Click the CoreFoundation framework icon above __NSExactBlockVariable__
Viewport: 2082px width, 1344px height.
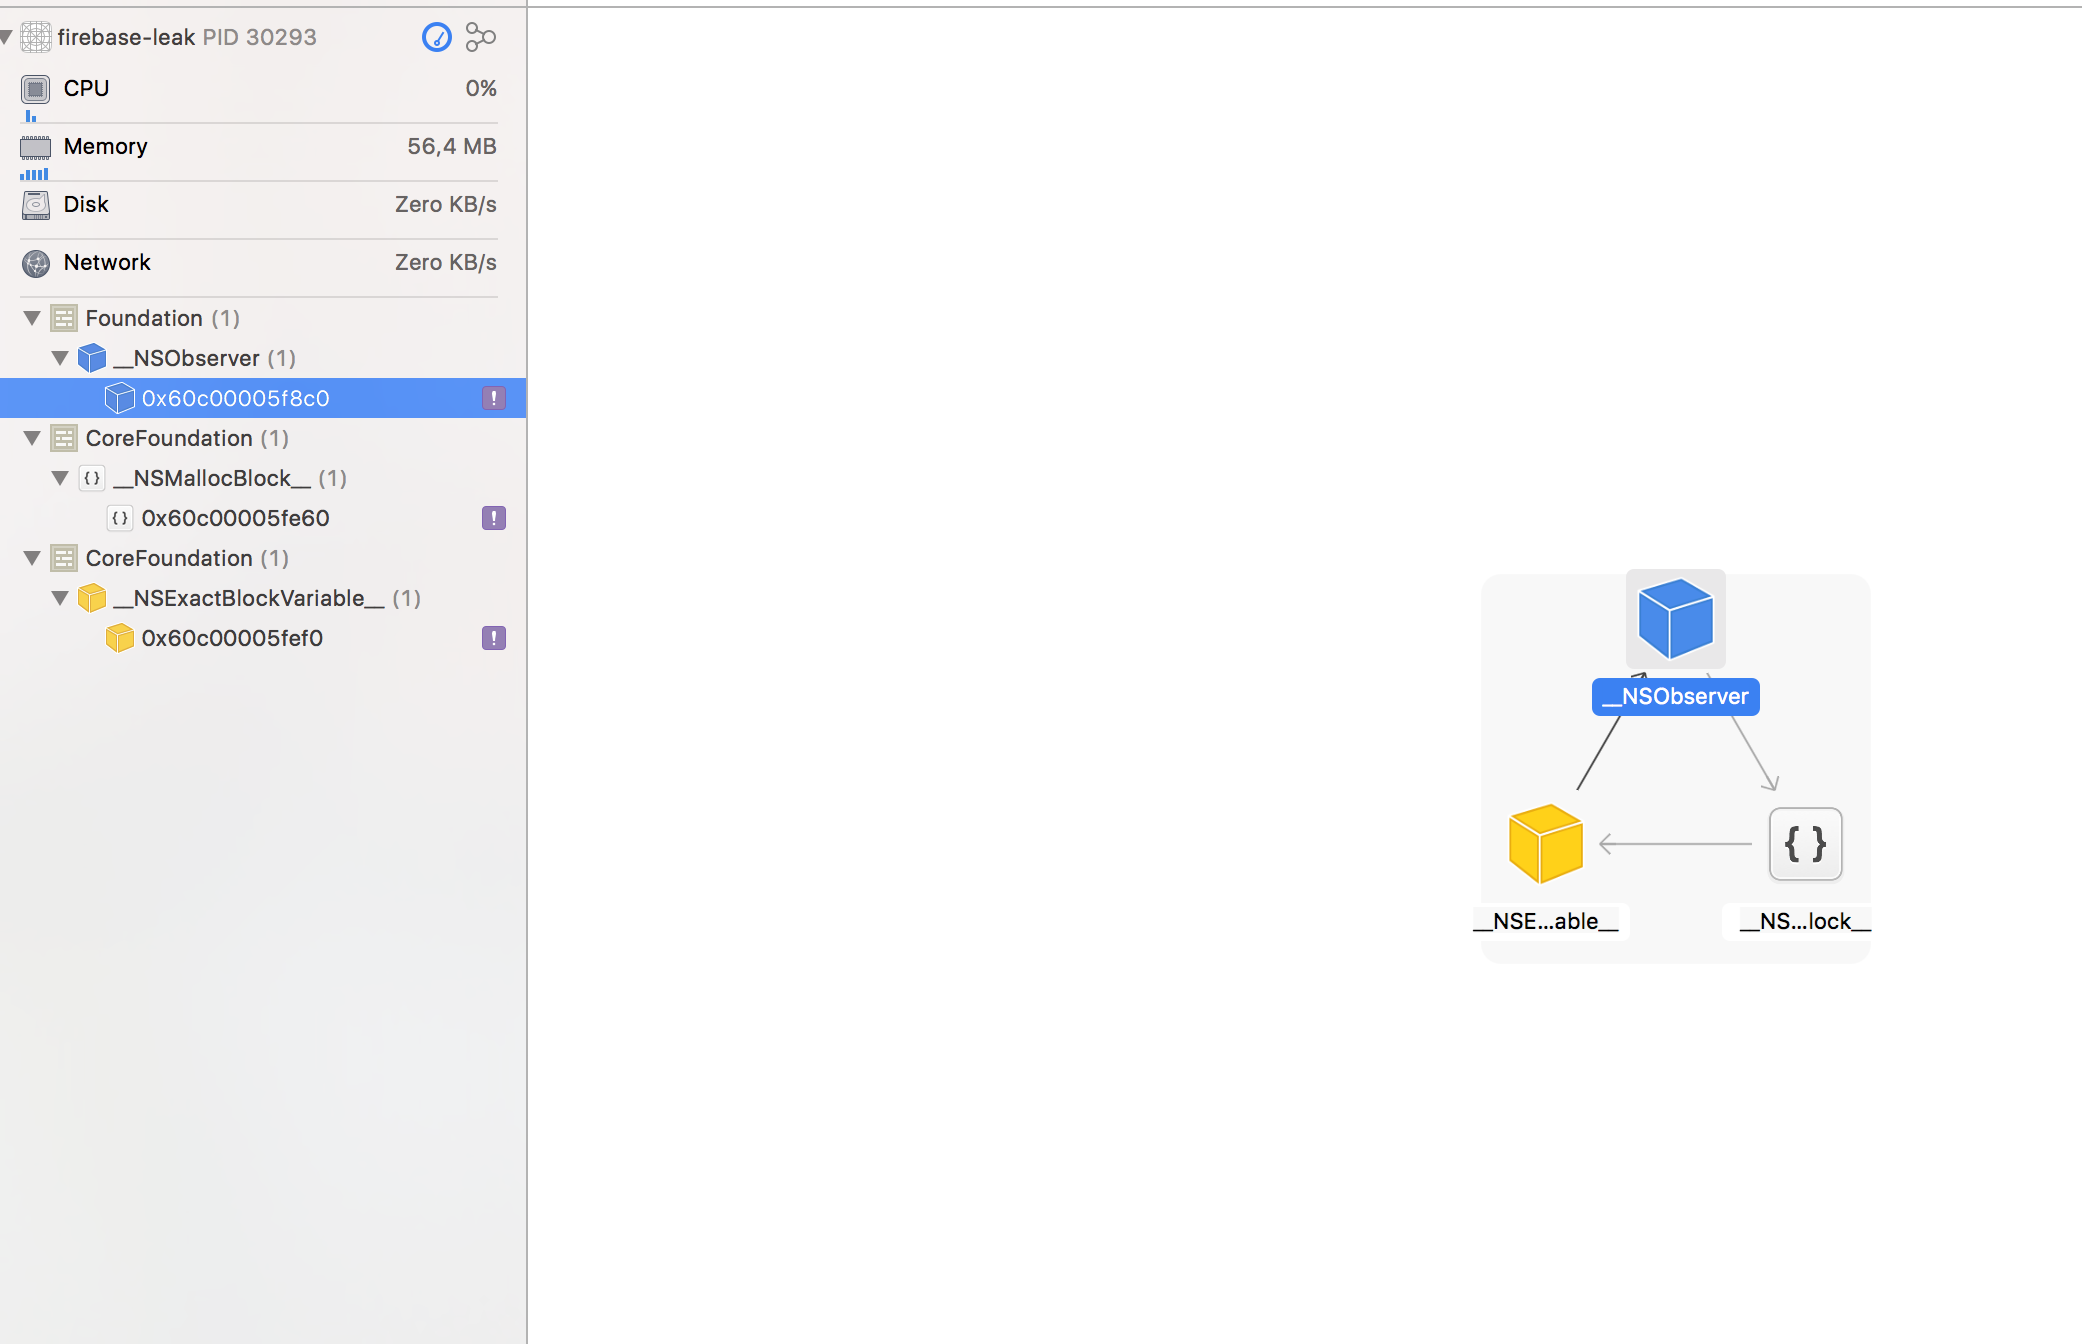tap(64, 558)
